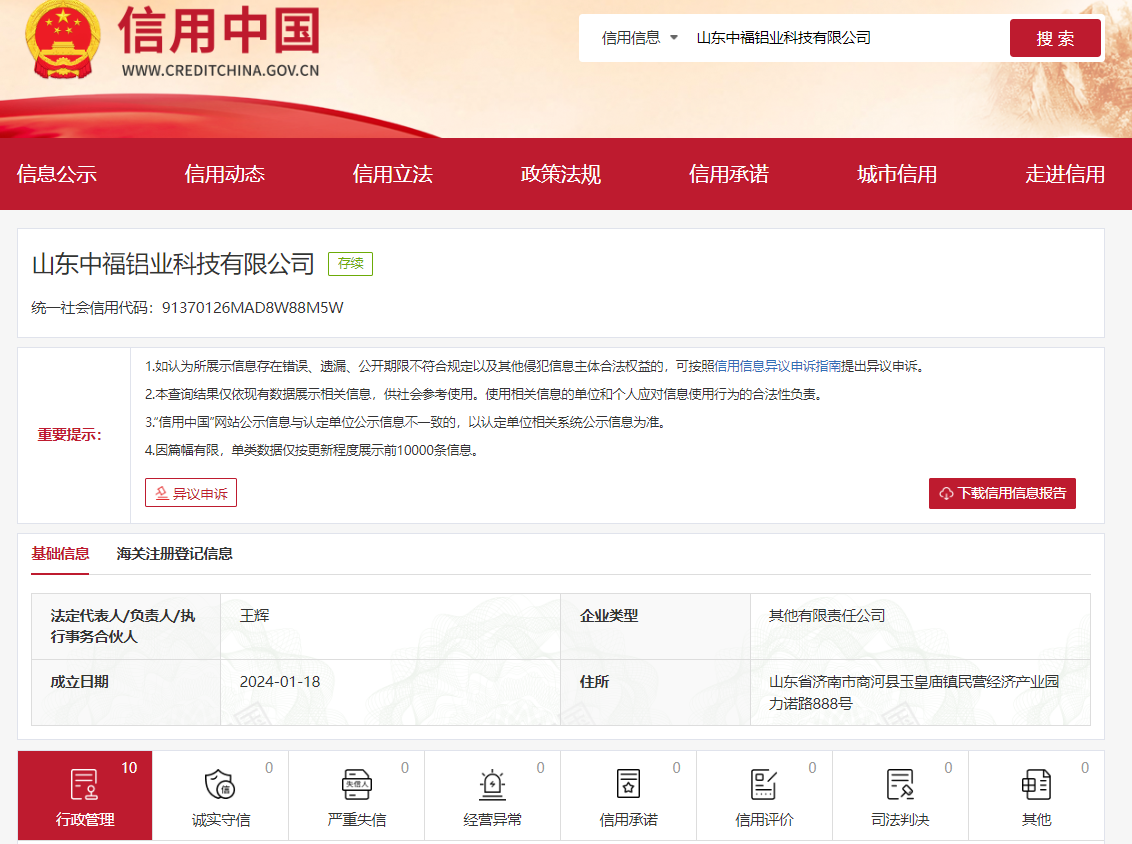Open the 行政管理 category icon
Screen dimensions: 1132x844
(84, 785)
